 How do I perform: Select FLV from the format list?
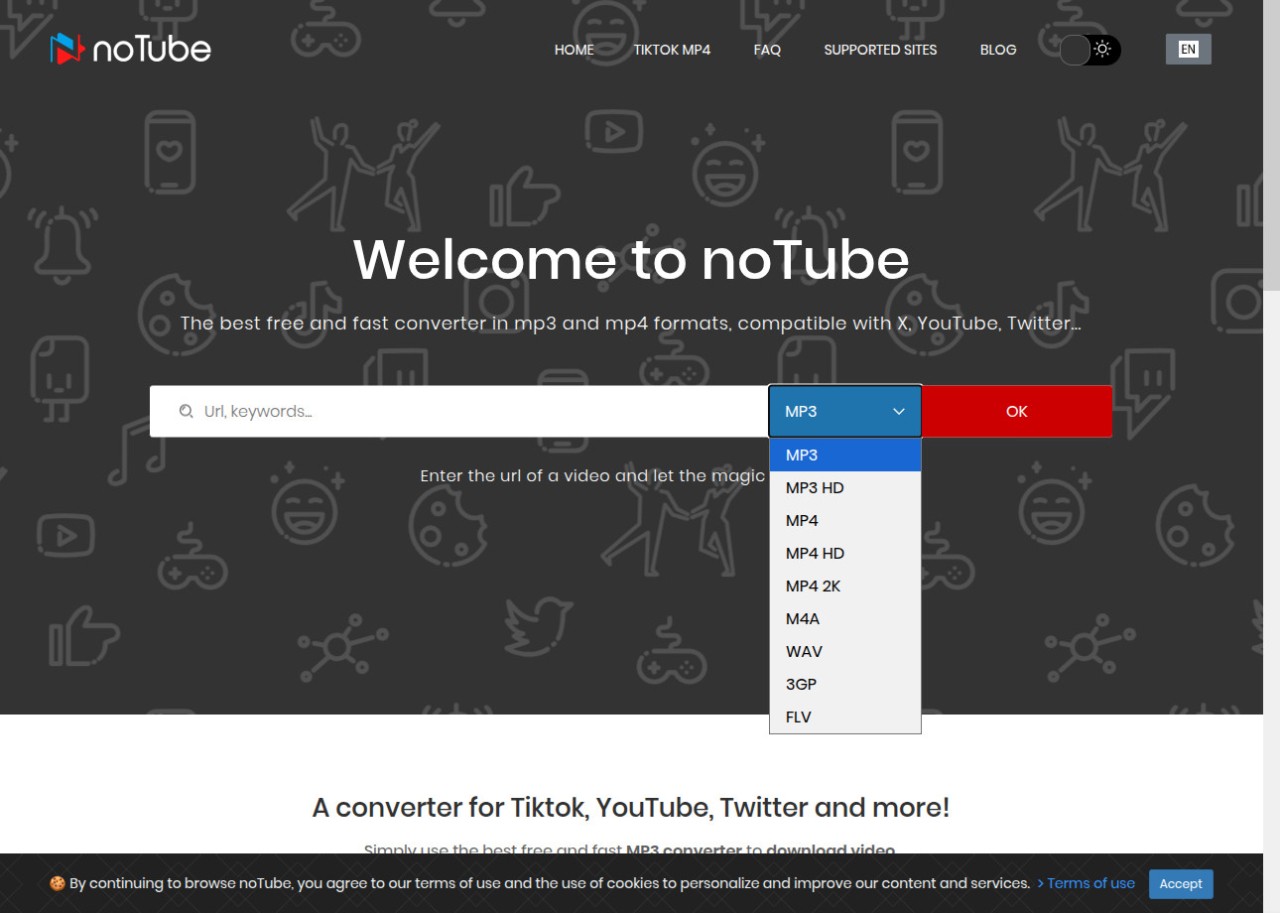799,717
